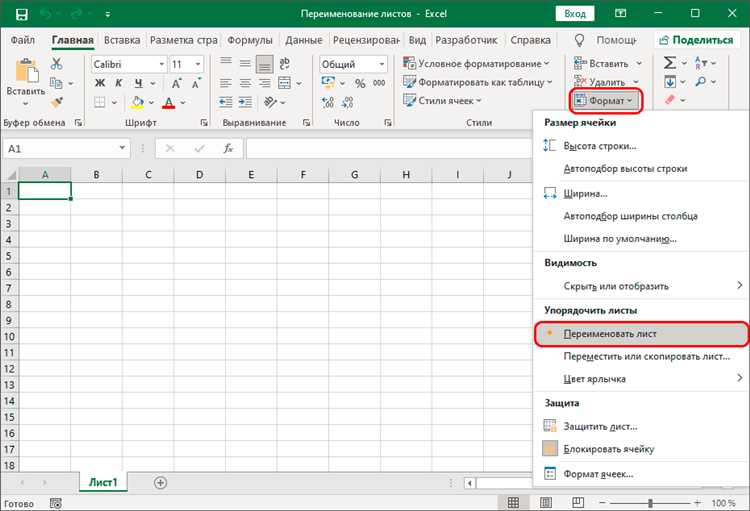Apply the fill color bucket
Image resolution: width=750 pixels, height=511 pixels.
(x=137, y=102)
